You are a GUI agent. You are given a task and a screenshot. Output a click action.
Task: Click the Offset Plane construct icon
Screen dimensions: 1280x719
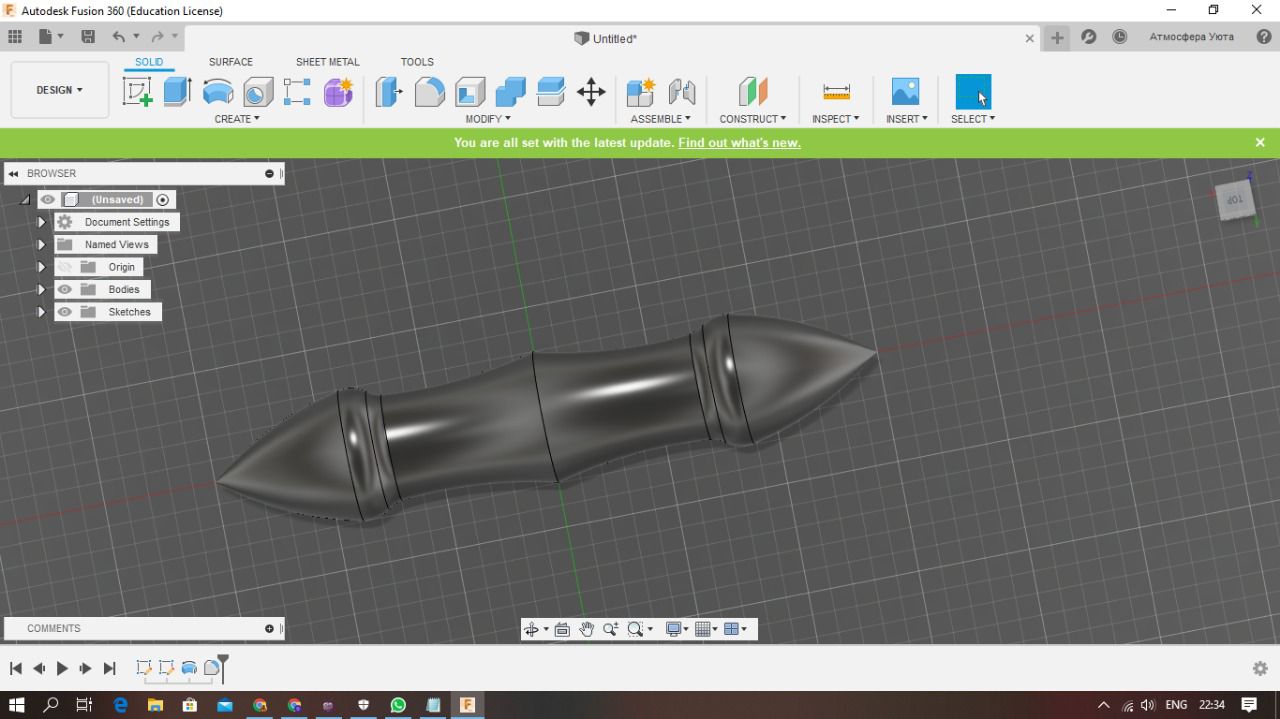pyautogui.click(x=752, y=92)
